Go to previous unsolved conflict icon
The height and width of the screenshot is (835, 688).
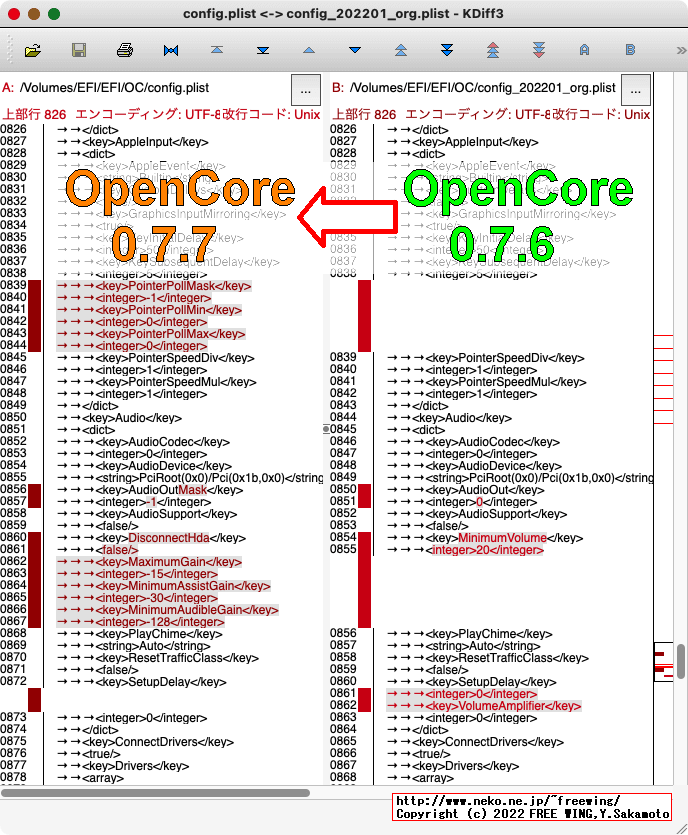(493, 50)
